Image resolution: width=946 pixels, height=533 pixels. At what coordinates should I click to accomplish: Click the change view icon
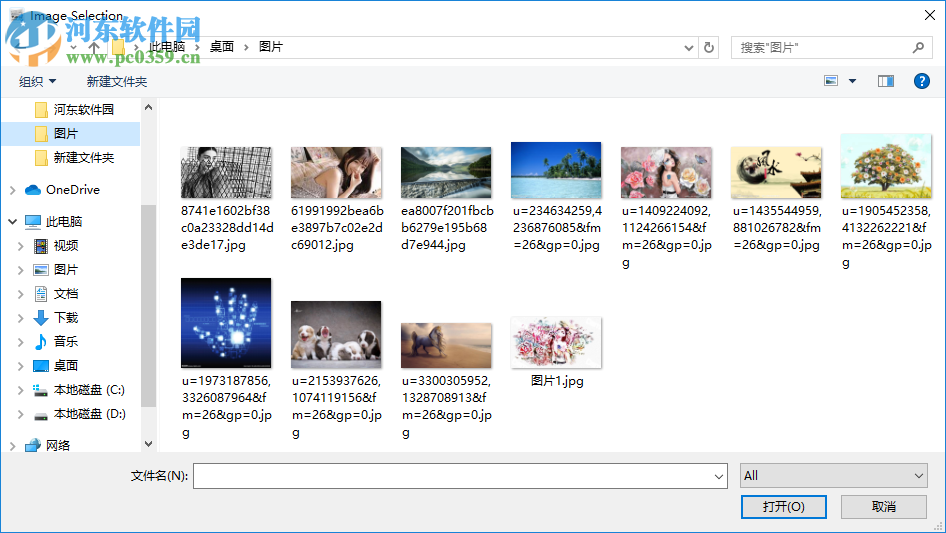tap(831, 81)
